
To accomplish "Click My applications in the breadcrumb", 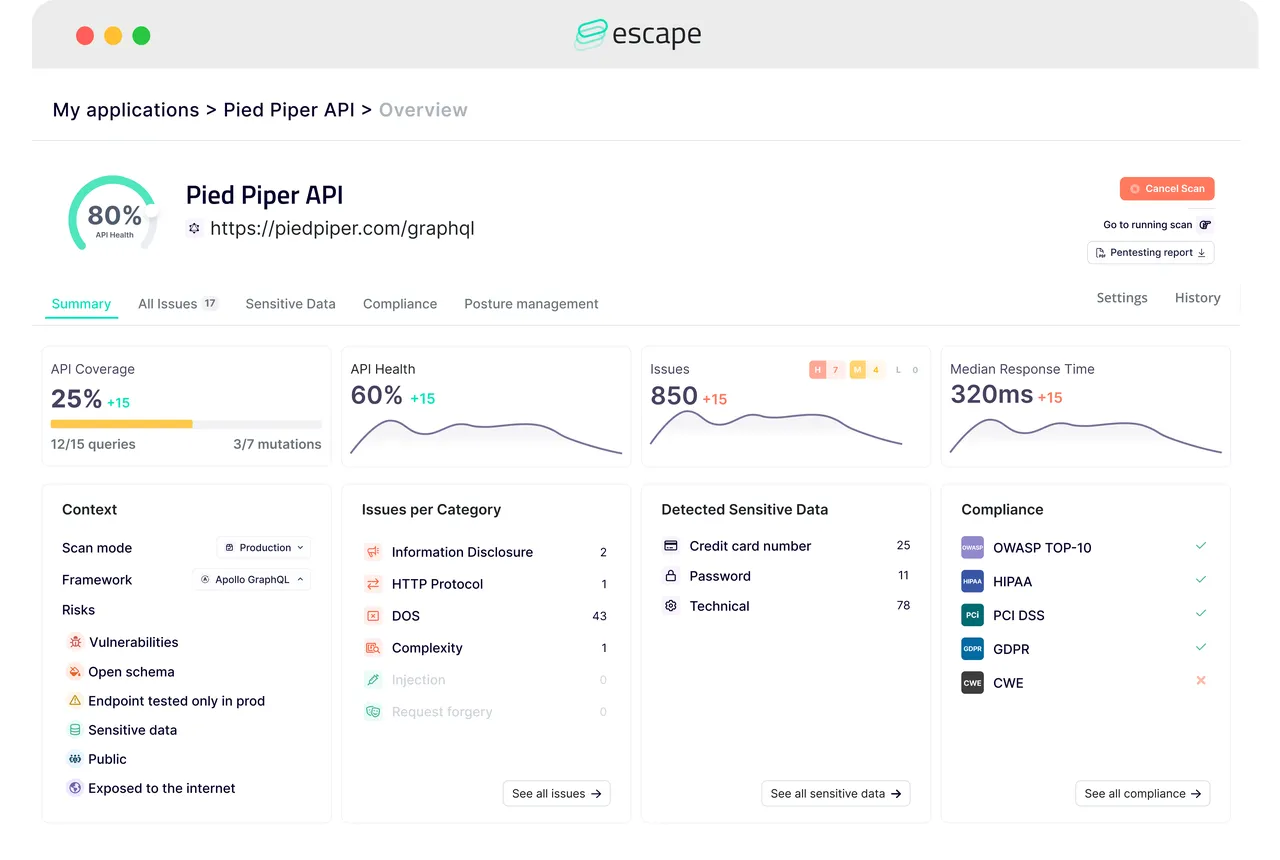I will coord(126,110).
